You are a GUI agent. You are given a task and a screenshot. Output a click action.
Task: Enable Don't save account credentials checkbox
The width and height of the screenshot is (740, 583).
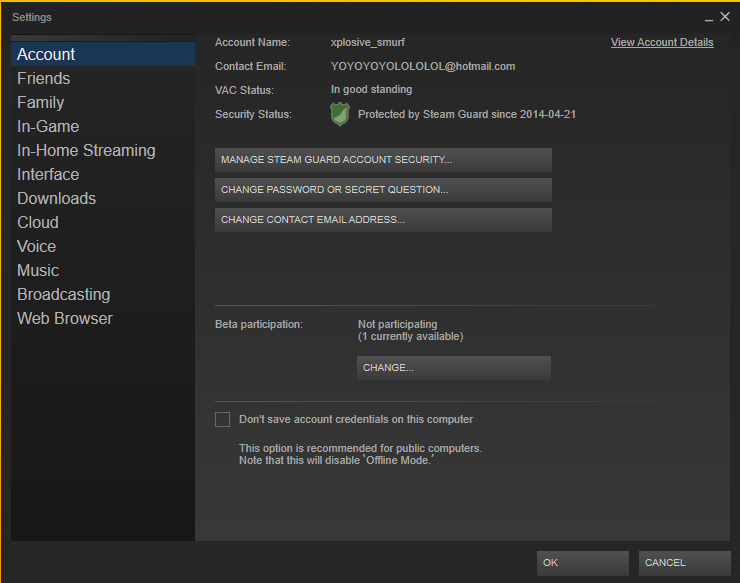[222, 419]
